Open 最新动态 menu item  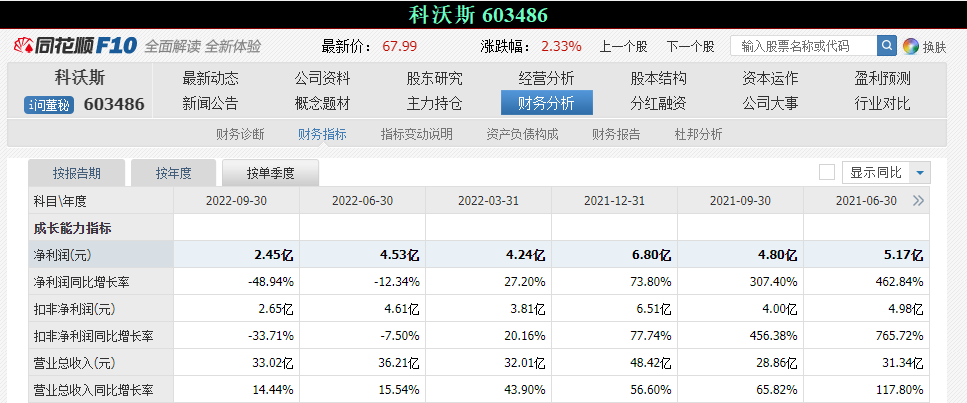210,78
